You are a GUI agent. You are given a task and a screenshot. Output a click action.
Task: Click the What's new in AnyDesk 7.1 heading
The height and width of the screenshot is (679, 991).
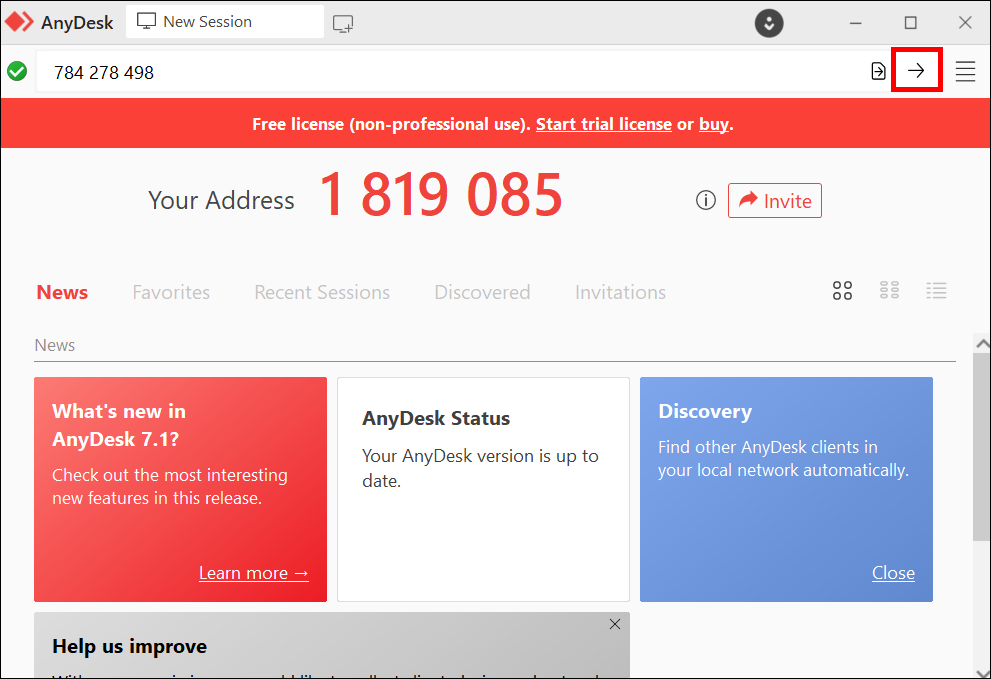click(119, 425)
